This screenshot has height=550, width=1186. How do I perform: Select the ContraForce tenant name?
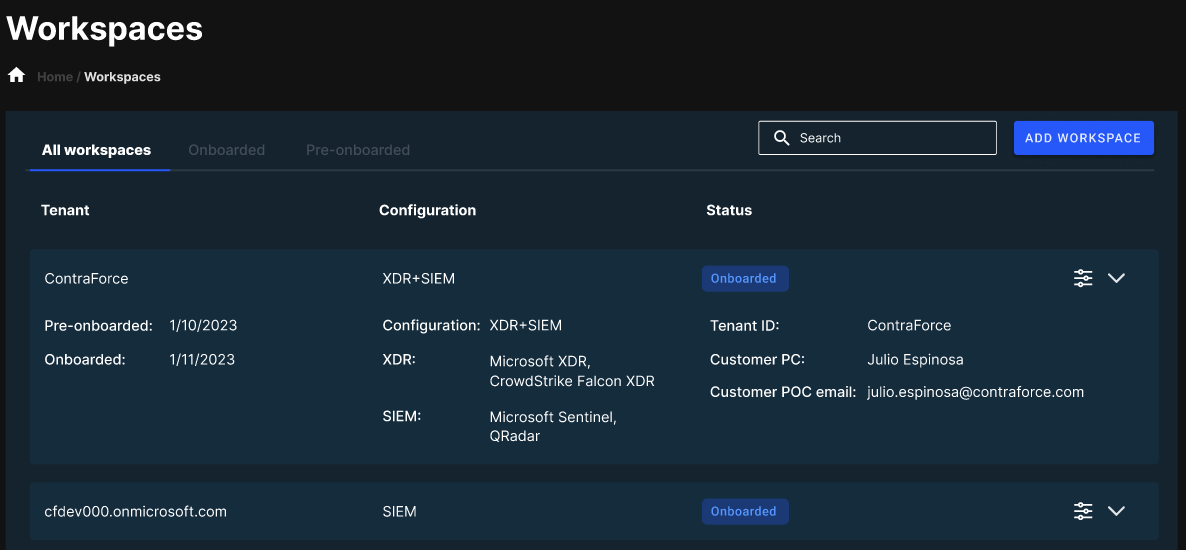point(86,279)
